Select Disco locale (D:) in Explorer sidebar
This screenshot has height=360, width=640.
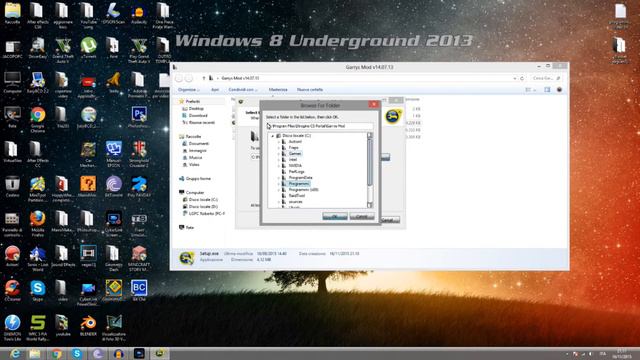pos(203,207)
